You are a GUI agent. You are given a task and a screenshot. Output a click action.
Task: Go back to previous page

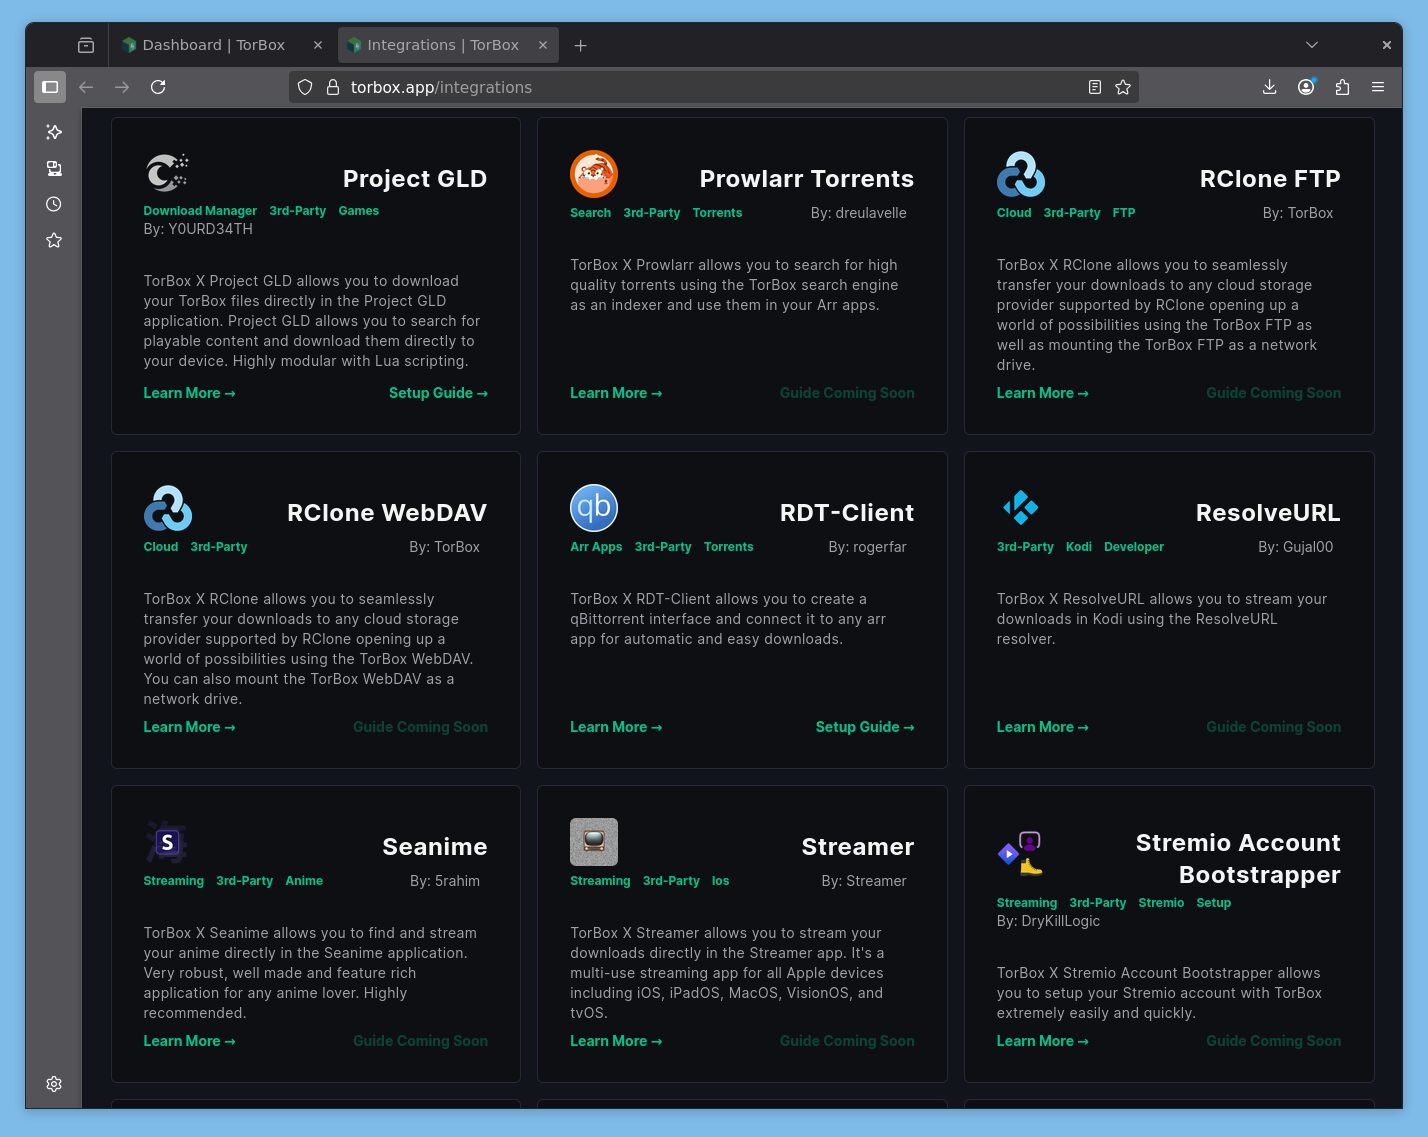(86, 87)
